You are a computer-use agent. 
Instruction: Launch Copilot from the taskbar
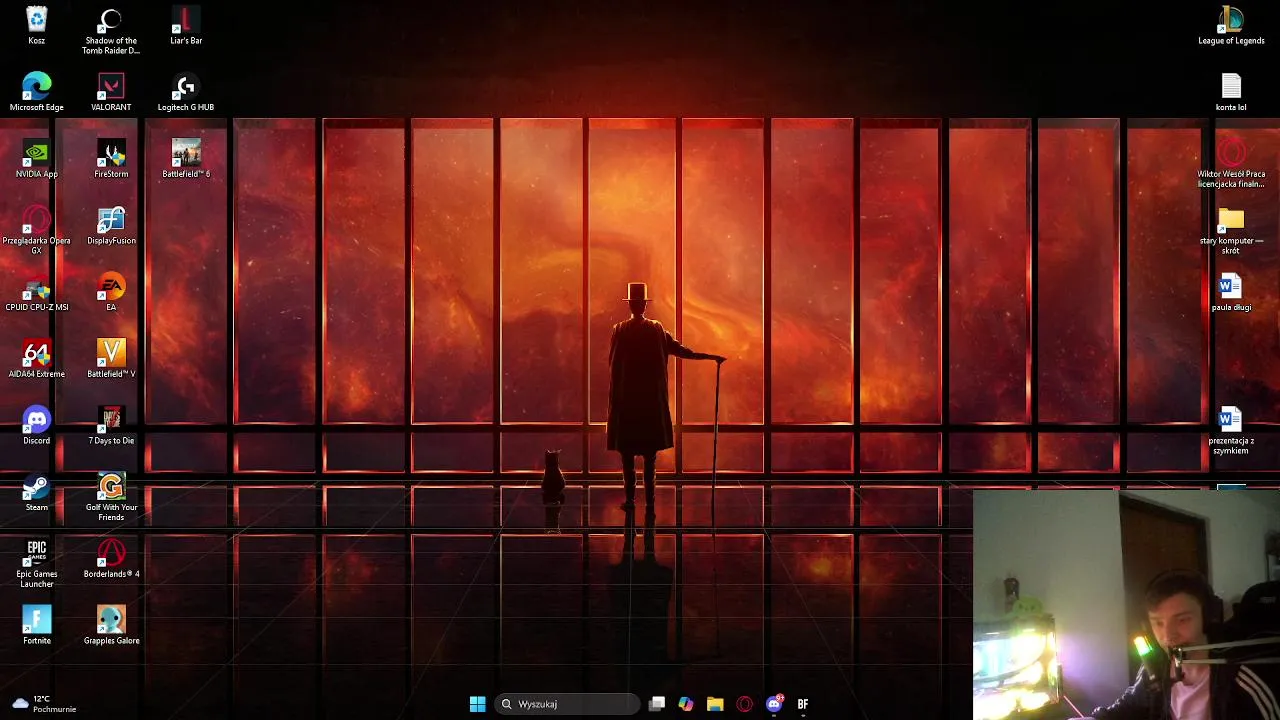point(686,704)
